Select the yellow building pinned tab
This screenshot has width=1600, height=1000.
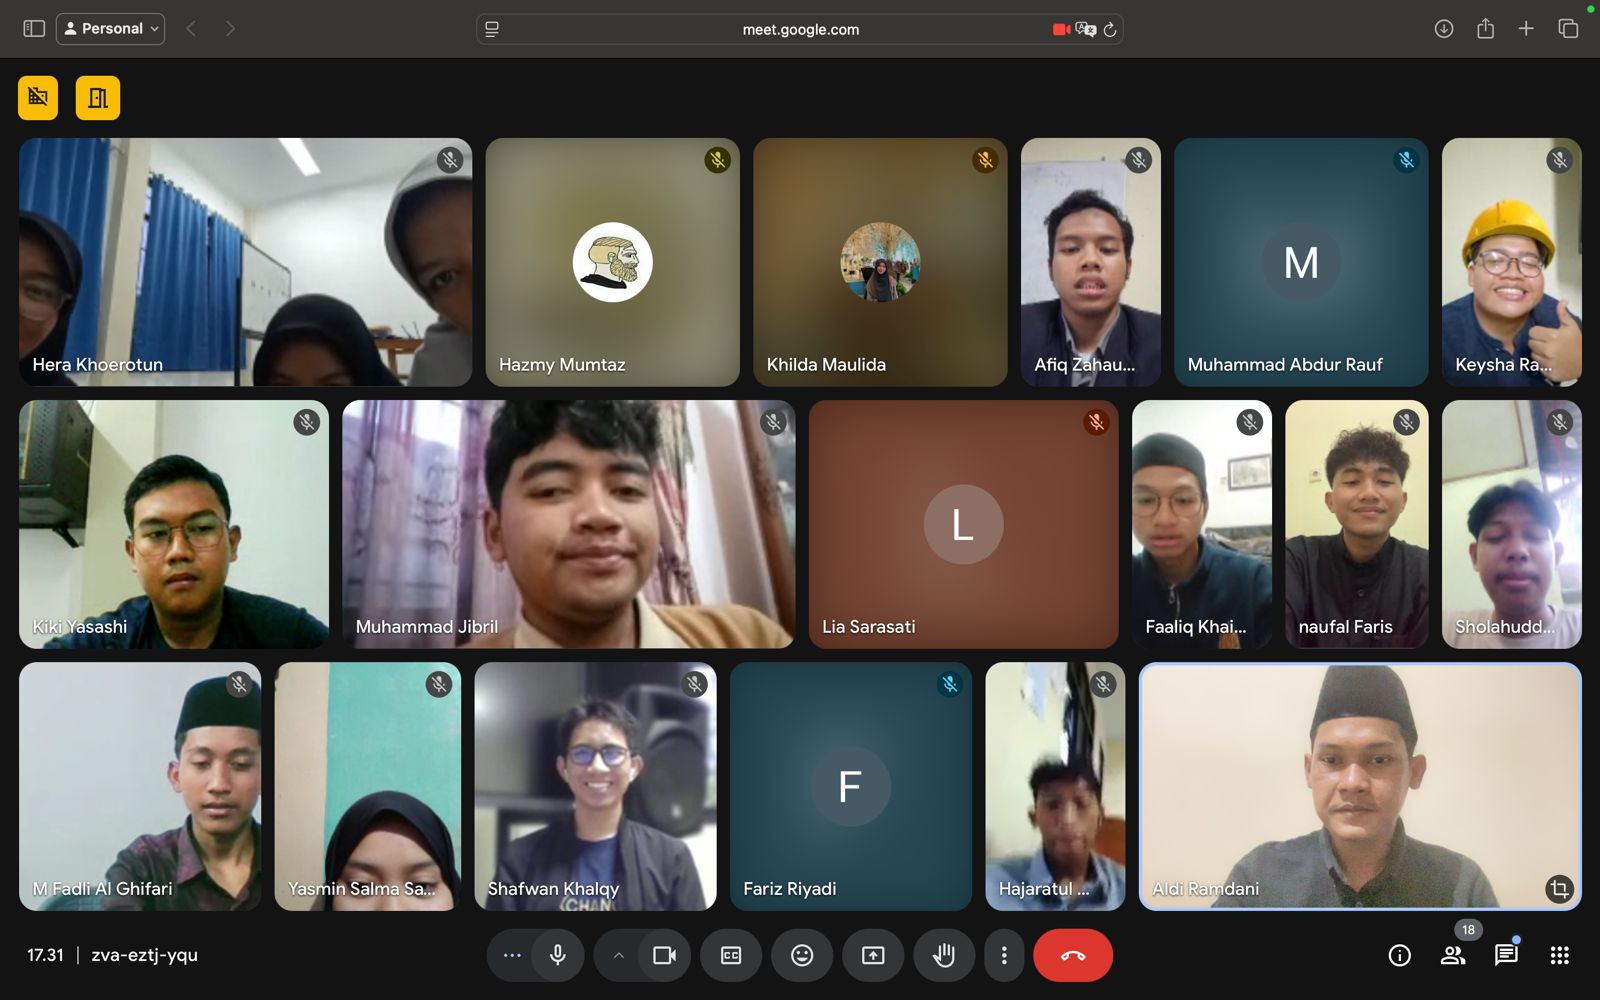click(37, 97)
